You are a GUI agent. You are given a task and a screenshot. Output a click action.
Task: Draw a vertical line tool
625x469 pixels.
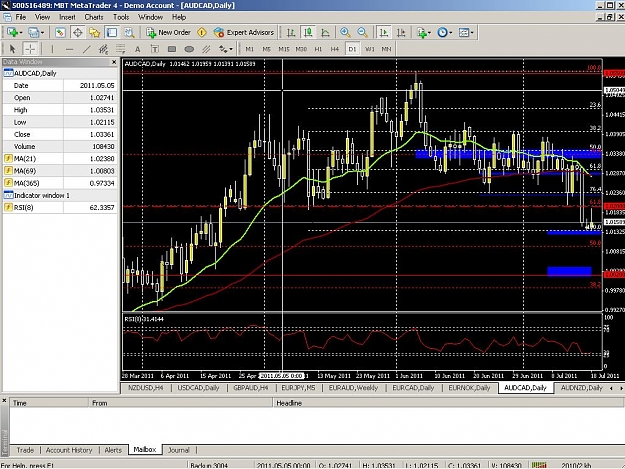(52, 49)
